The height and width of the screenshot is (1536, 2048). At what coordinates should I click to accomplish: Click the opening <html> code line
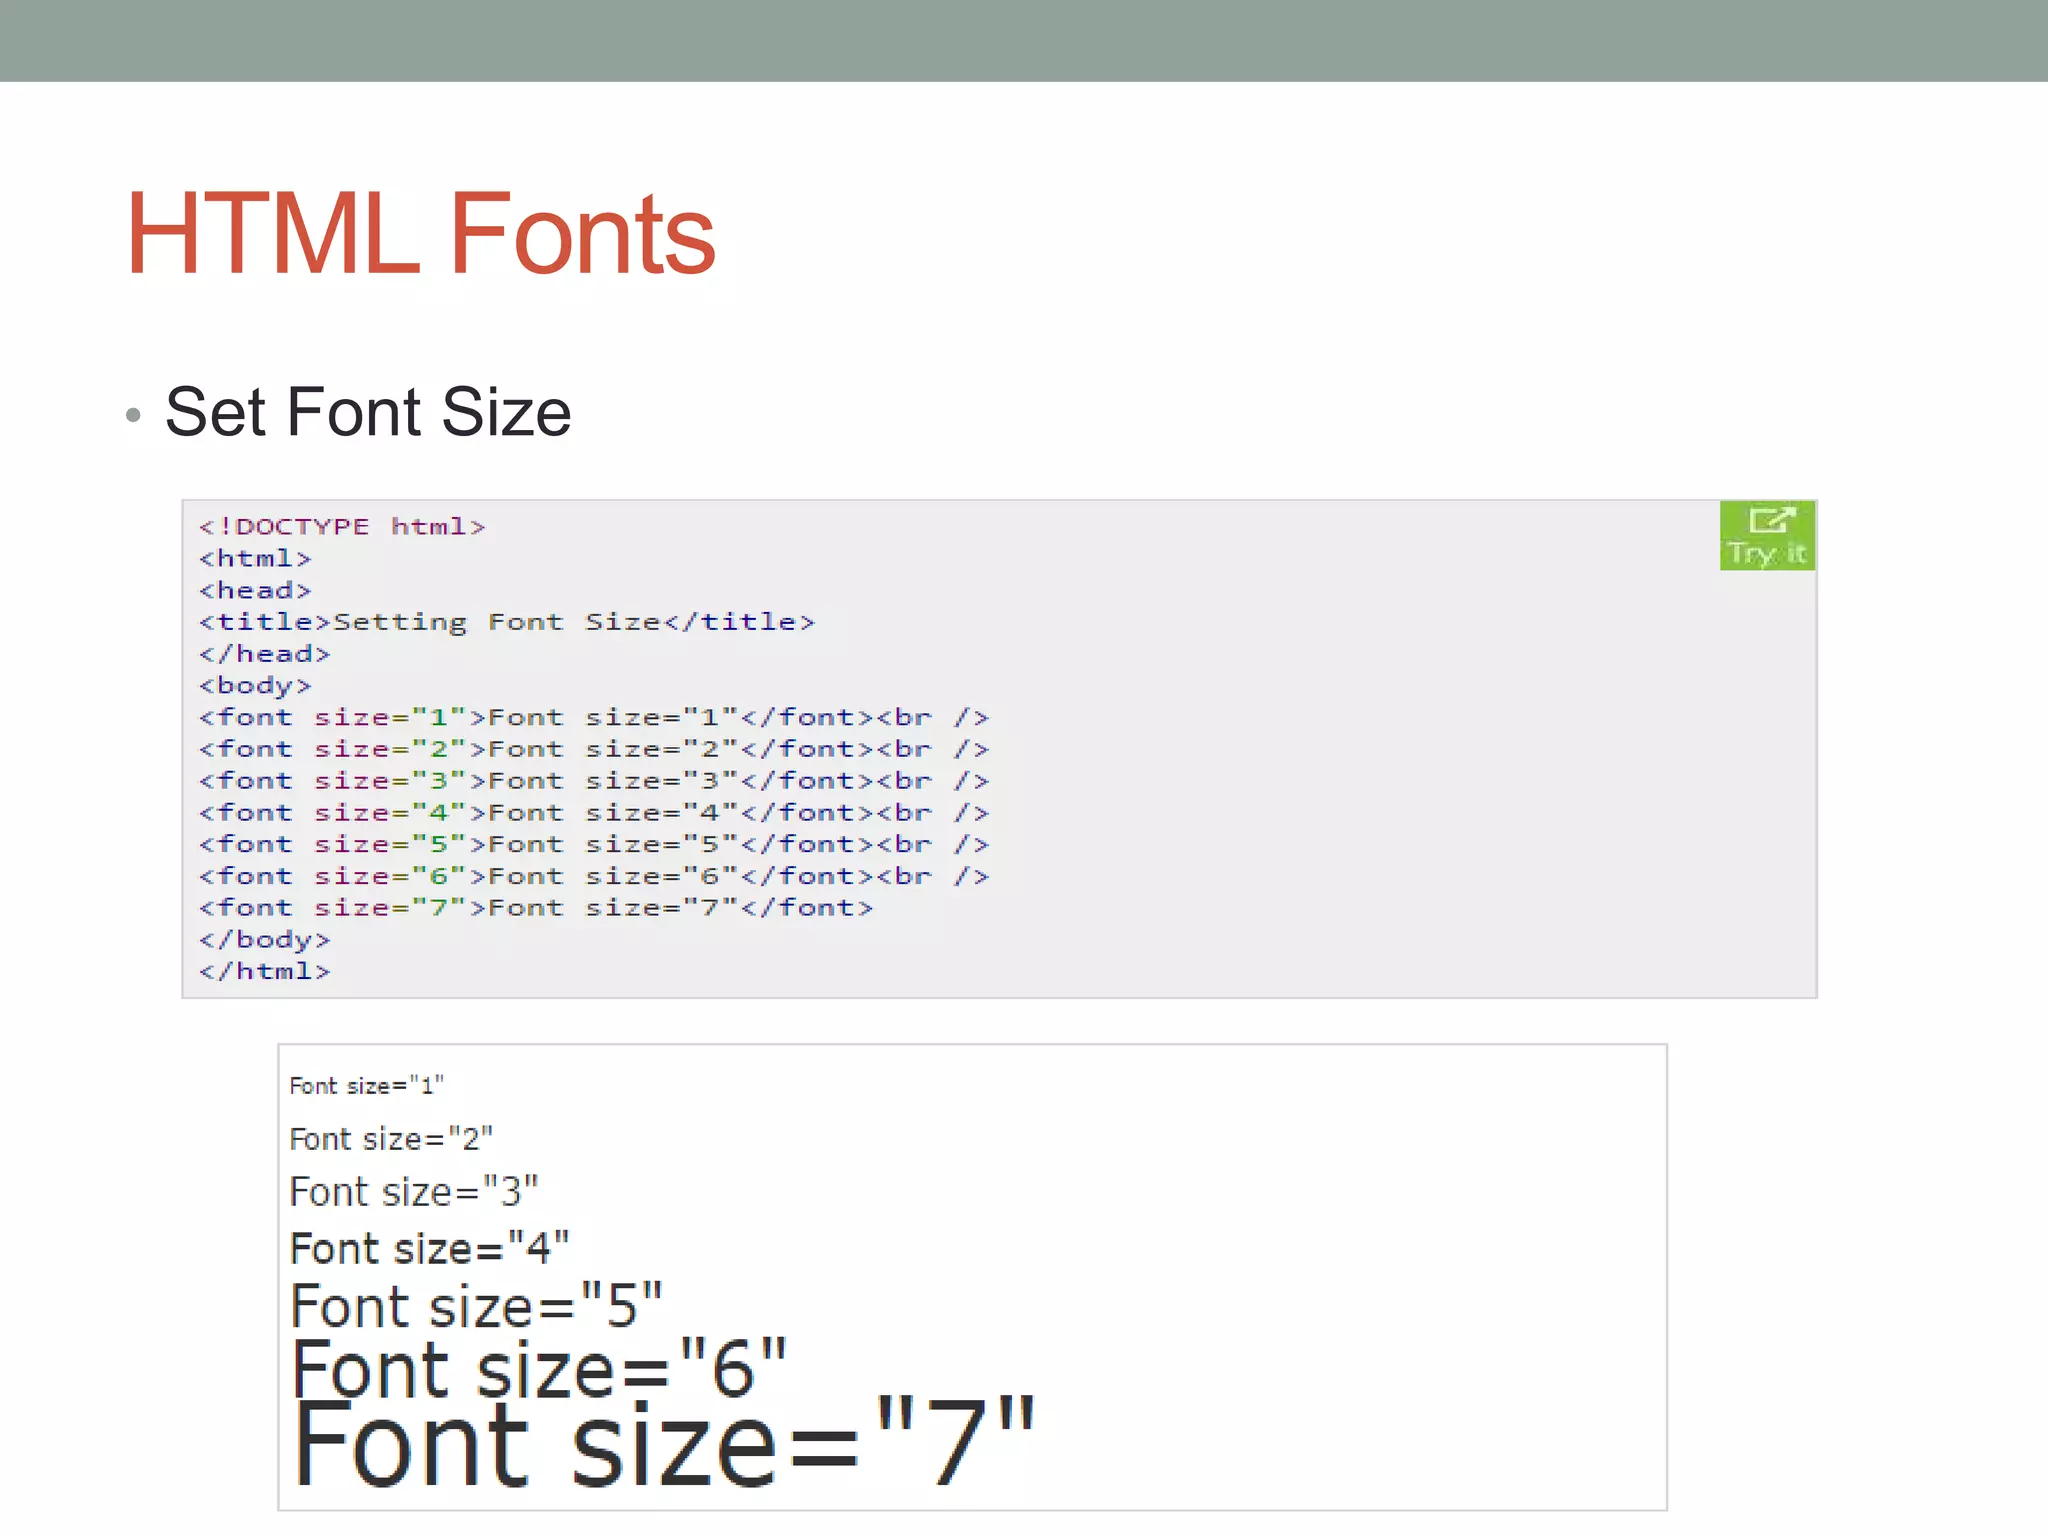(x=255, y=559)
